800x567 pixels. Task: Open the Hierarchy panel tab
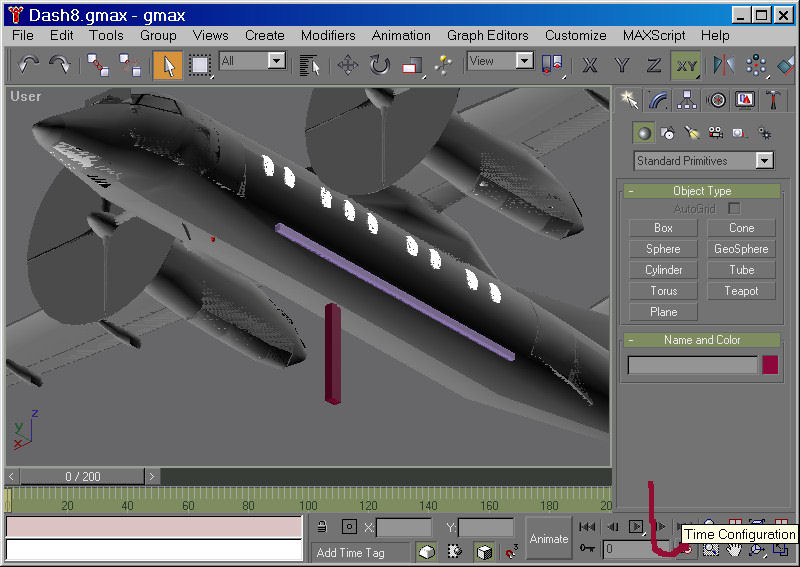tap(686, 100)
